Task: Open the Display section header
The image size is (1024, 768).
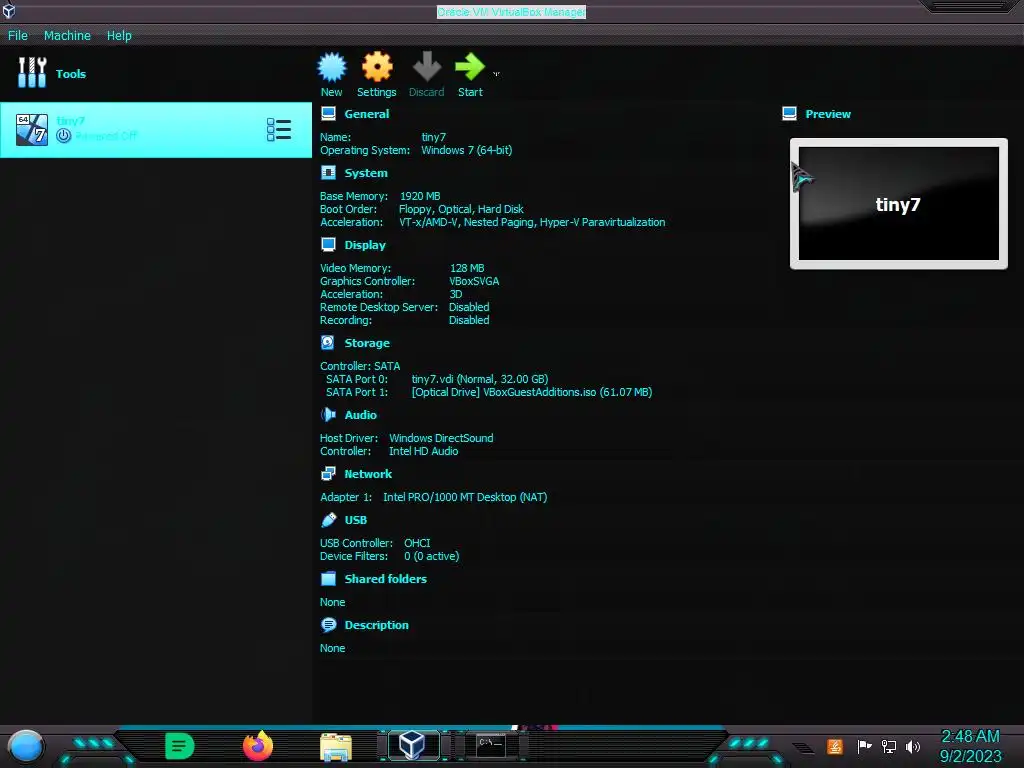Action: 365,245
